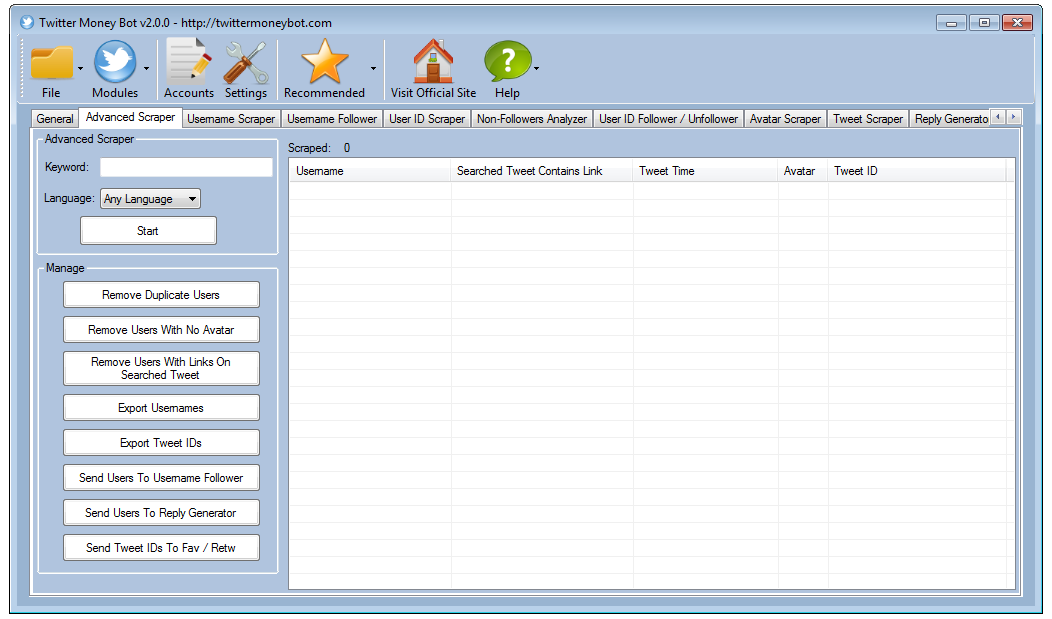Sort by the Username column header

[370, 171]
